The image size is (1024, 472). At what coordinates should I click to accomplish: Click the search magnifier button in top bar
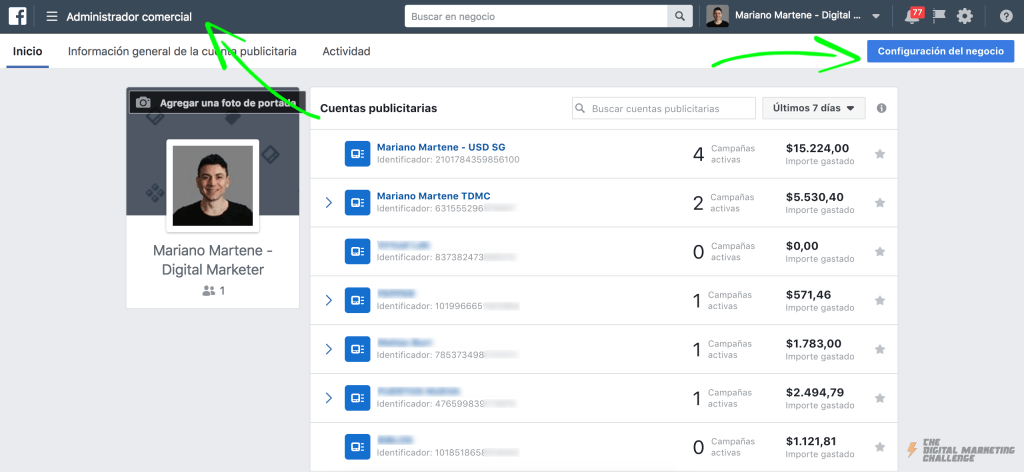(680, 16)
